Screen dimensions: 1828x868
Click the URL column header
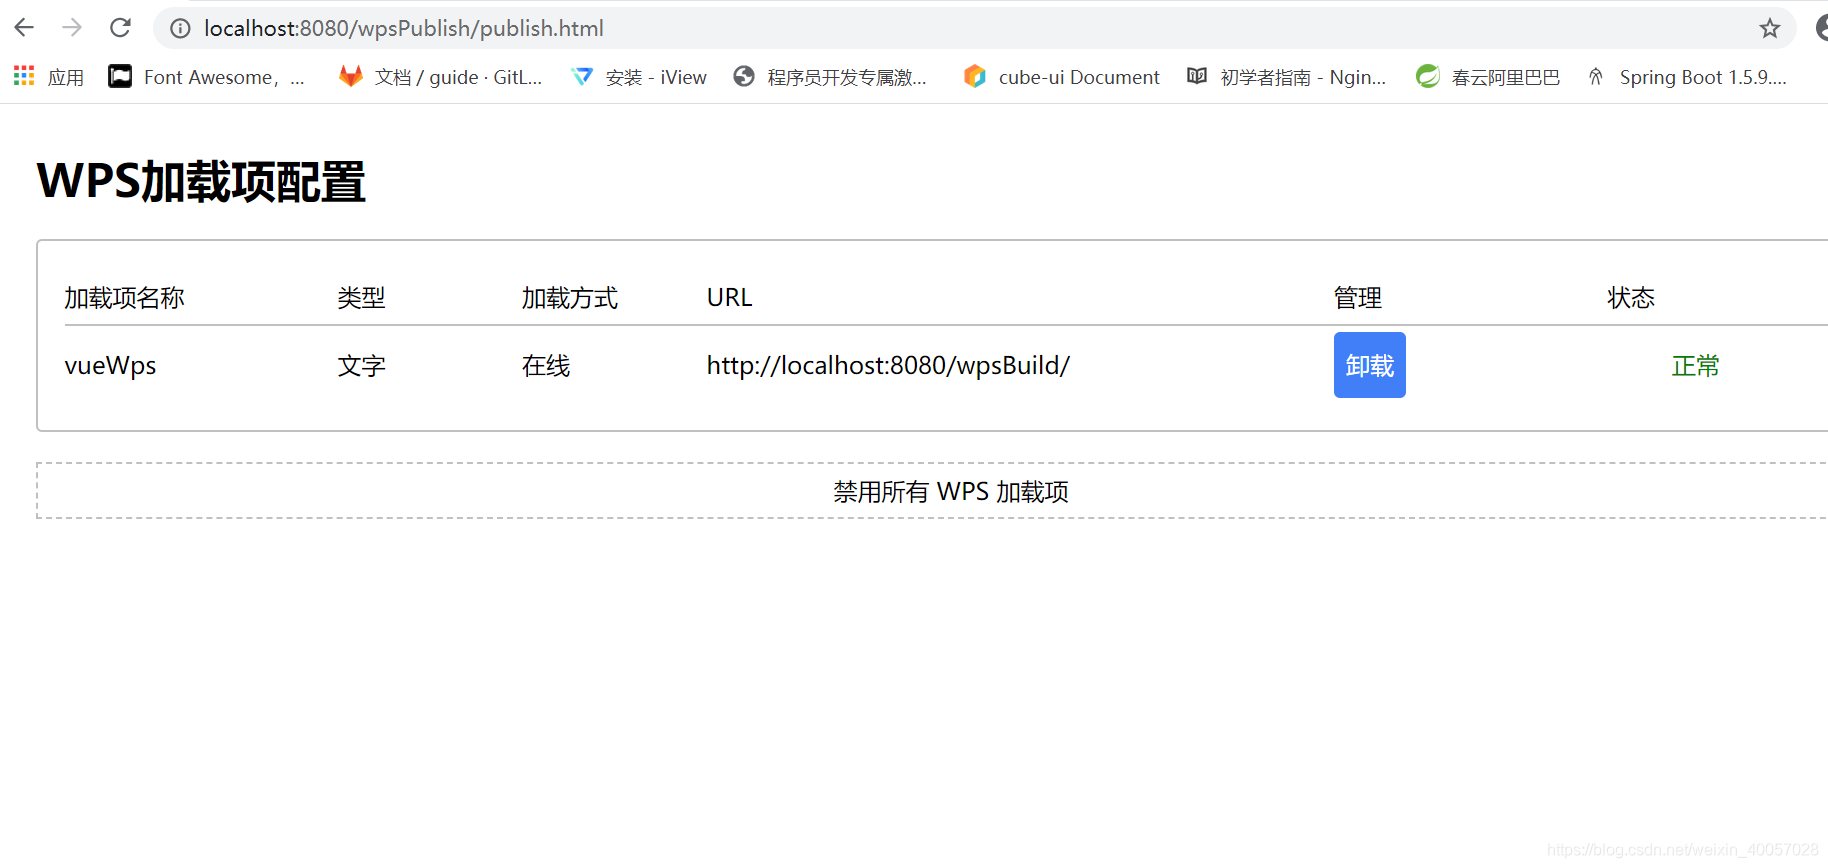tap(730, 298)
